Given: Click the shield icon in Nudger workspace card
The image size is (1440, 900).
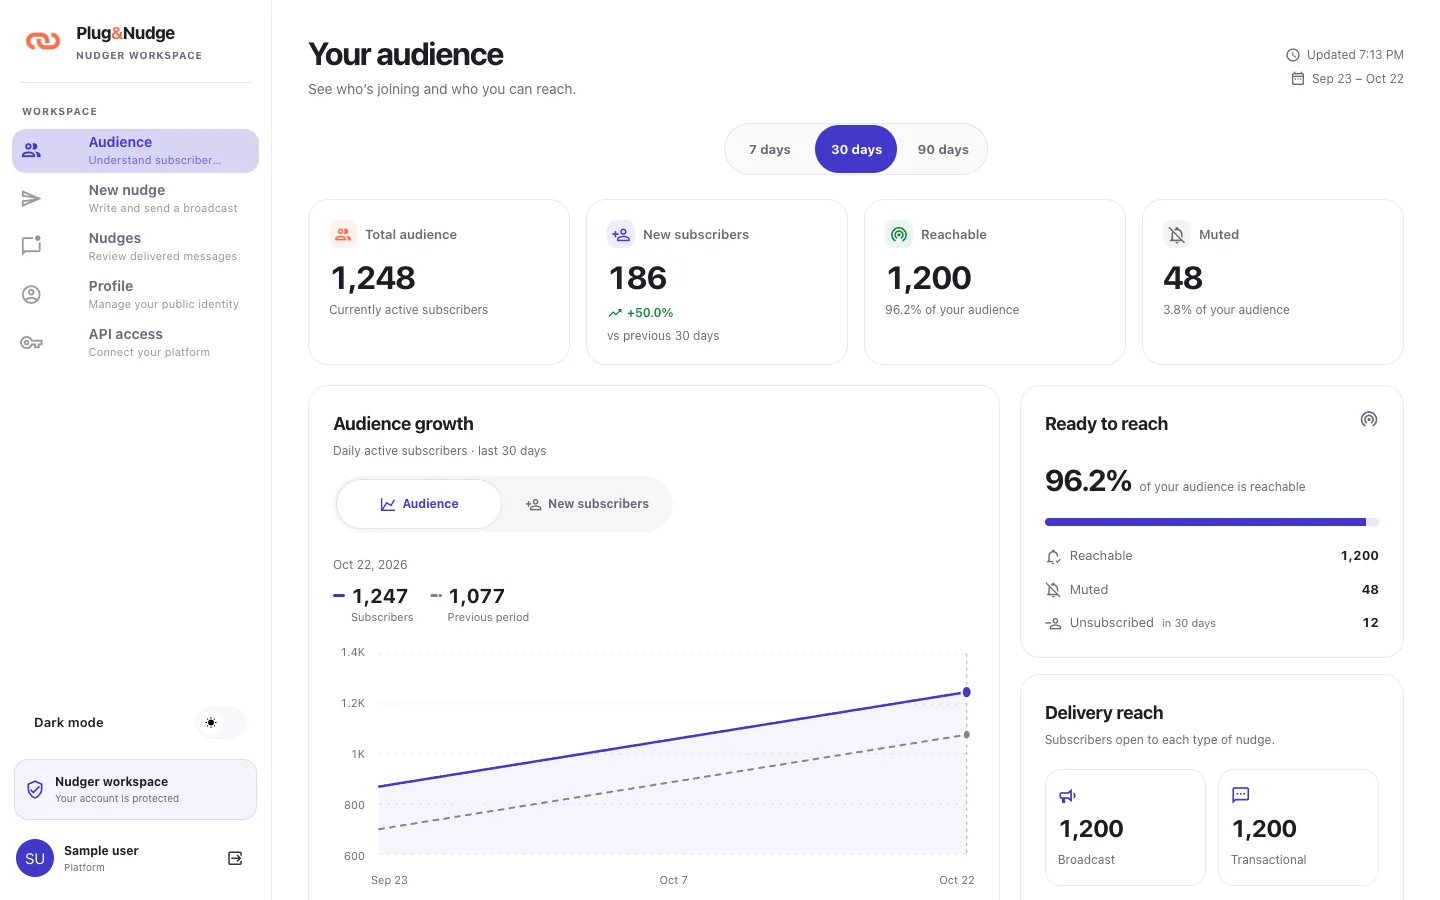Looking at the screenshot, I should (x=35, y=790).
